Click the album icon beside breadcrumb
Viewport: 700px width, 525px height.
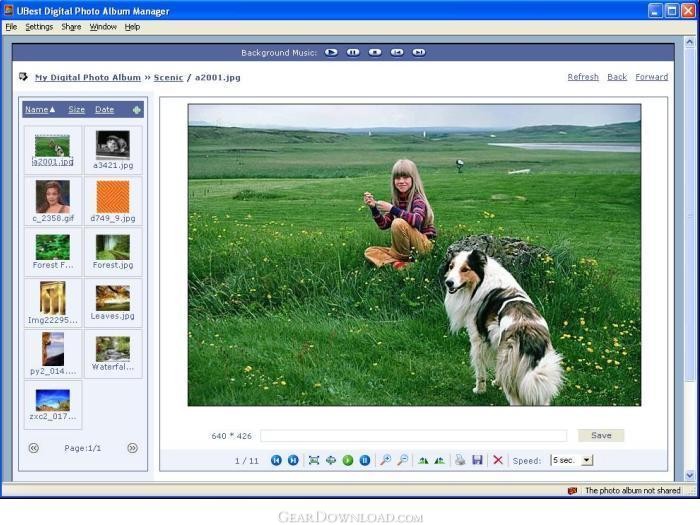(x=24, y=77)
